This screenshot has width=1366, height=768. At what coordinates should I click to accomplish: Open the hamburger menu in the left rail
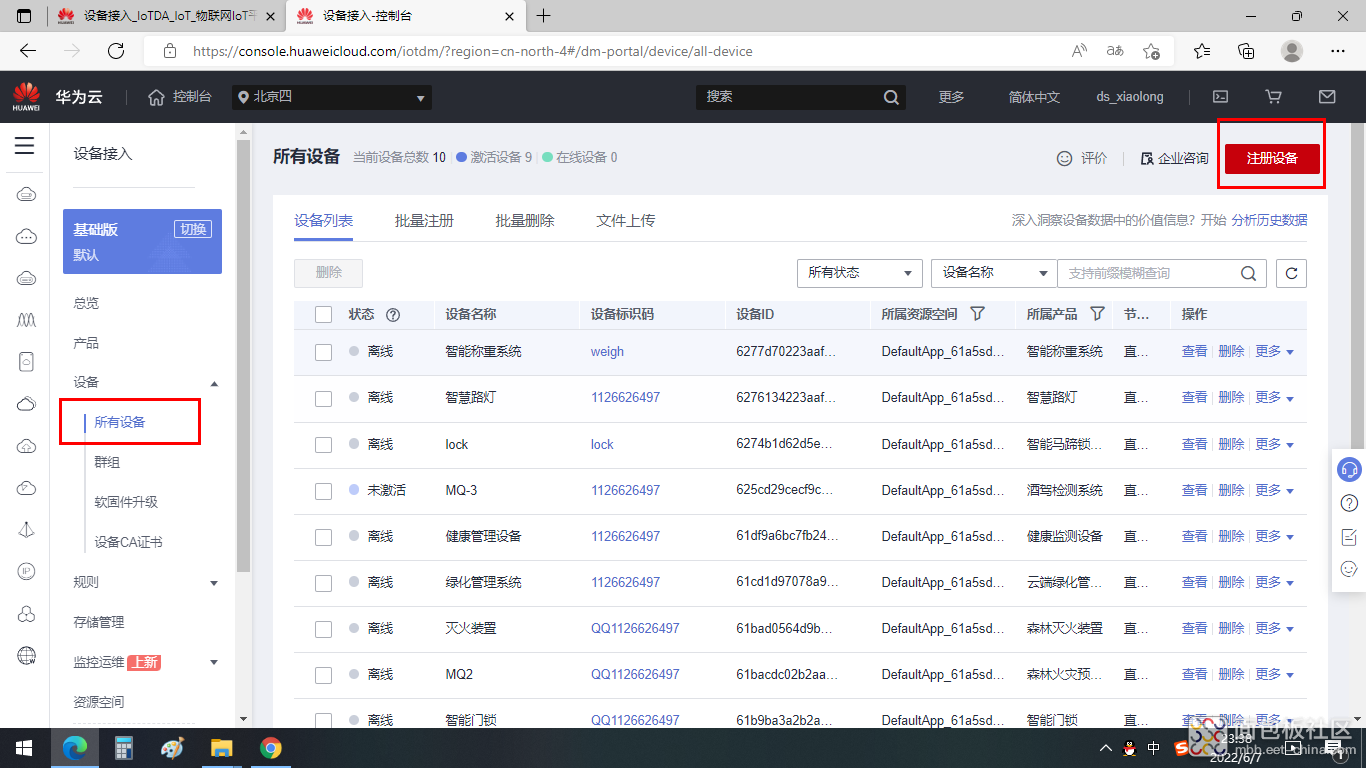25,146
